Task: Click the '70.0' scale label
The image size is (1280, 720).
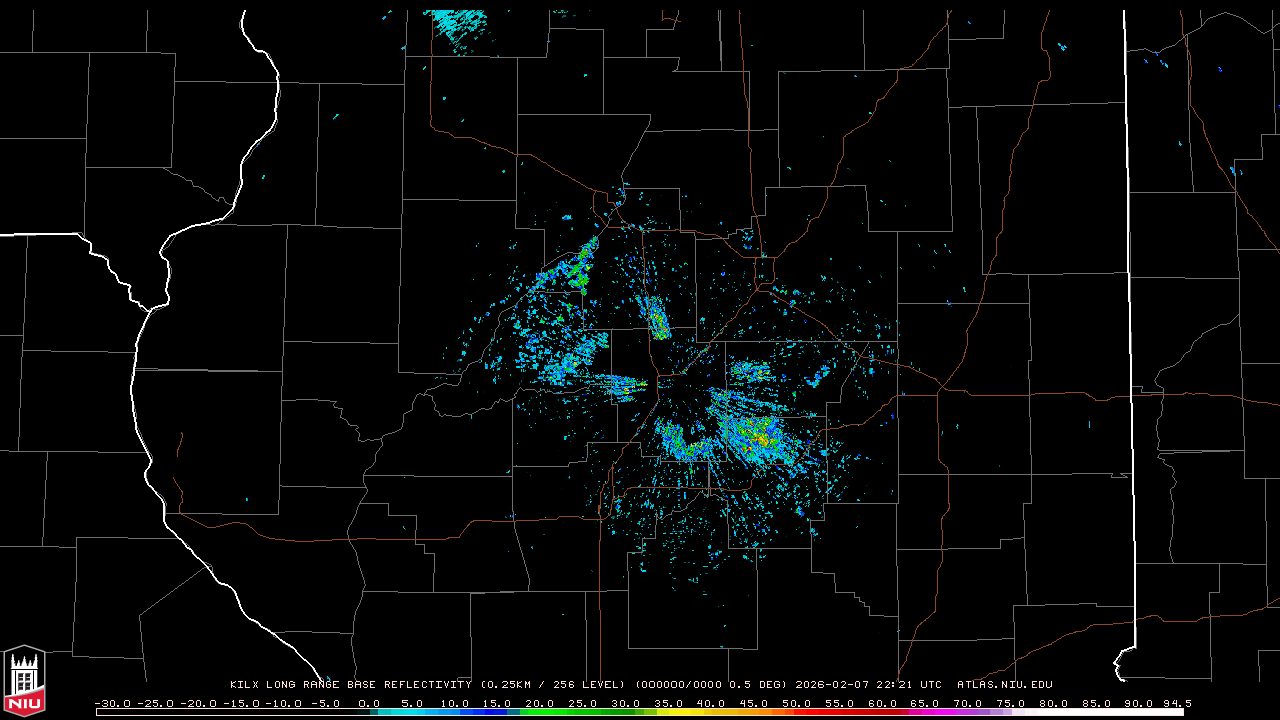Action: (x=970, y=703)
